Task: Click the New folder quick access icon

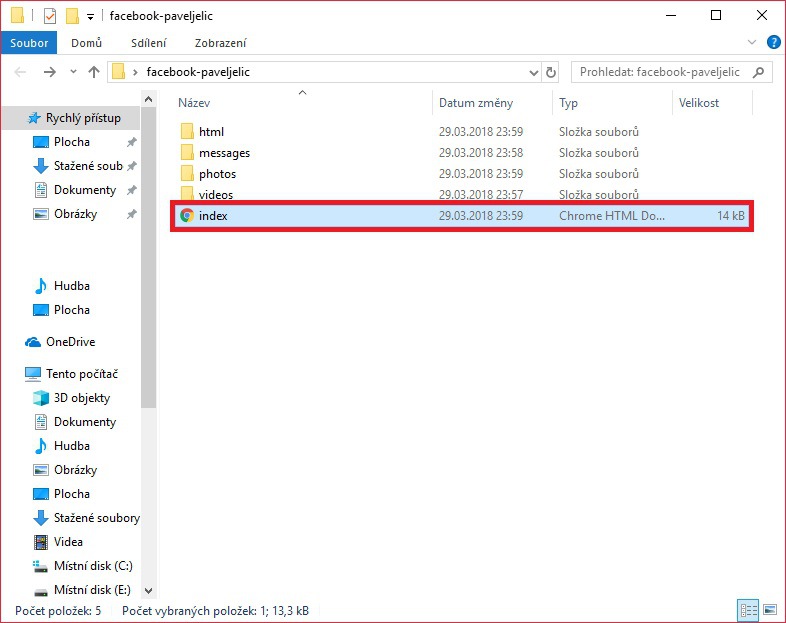Action: 72,16
